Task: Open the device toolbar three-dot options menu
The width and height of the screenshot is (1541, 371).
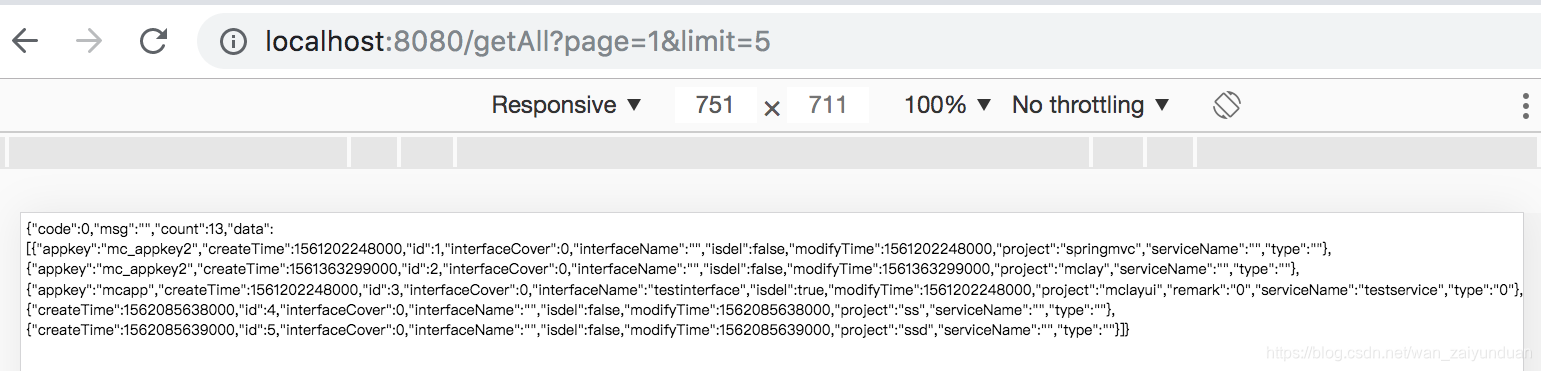Action: pos(1526,105)
